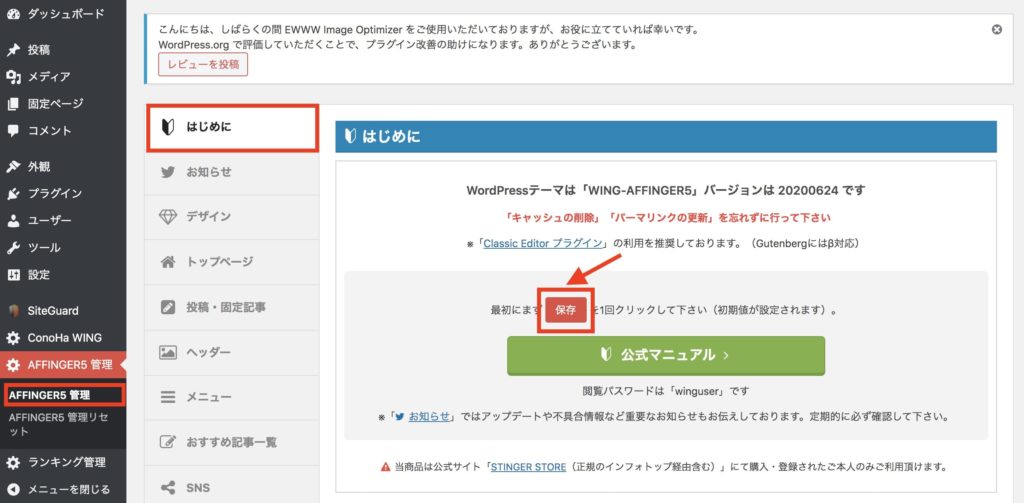
Task: Open the green 公式マニュアル button
Action: pos(666,355)
